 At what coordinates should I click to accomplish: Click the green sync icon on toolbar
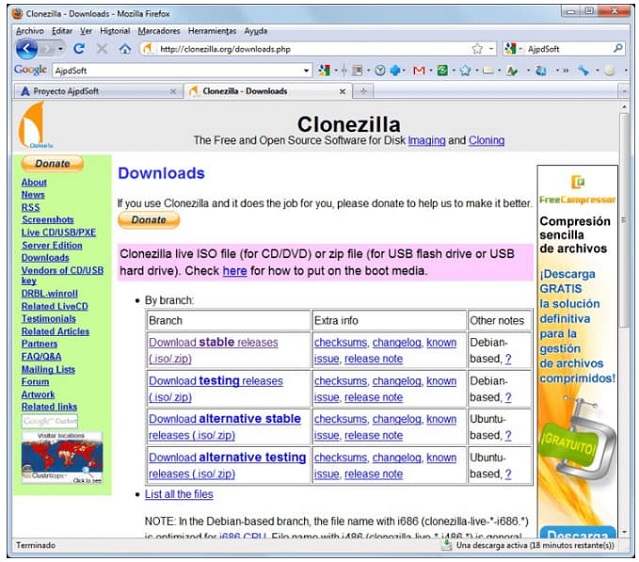pos(442,71)
